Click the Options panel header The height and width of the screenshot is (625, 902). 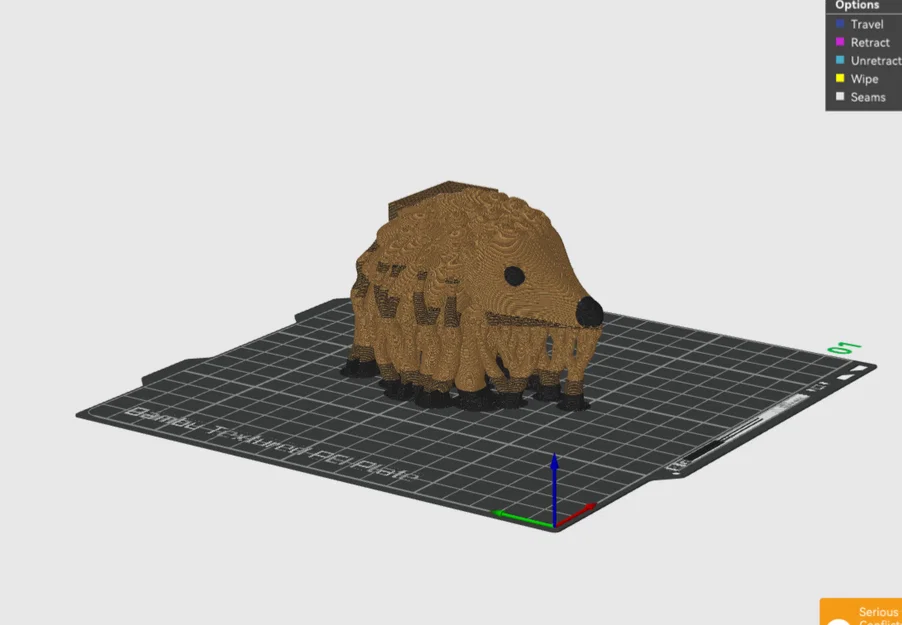point(857,5)
